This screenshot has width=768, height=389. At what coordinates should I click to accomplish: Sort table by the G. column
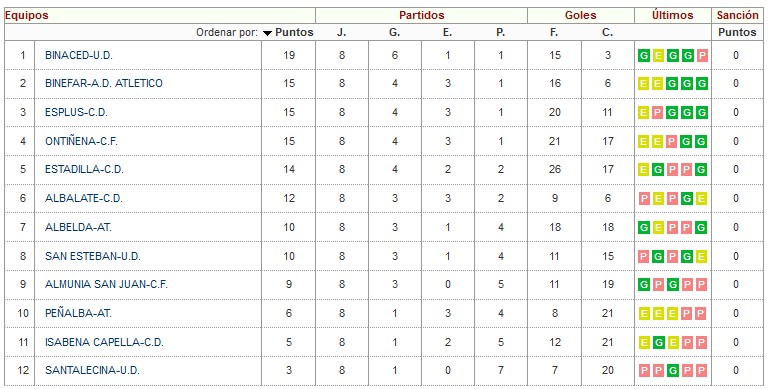(x=395, y=32)
